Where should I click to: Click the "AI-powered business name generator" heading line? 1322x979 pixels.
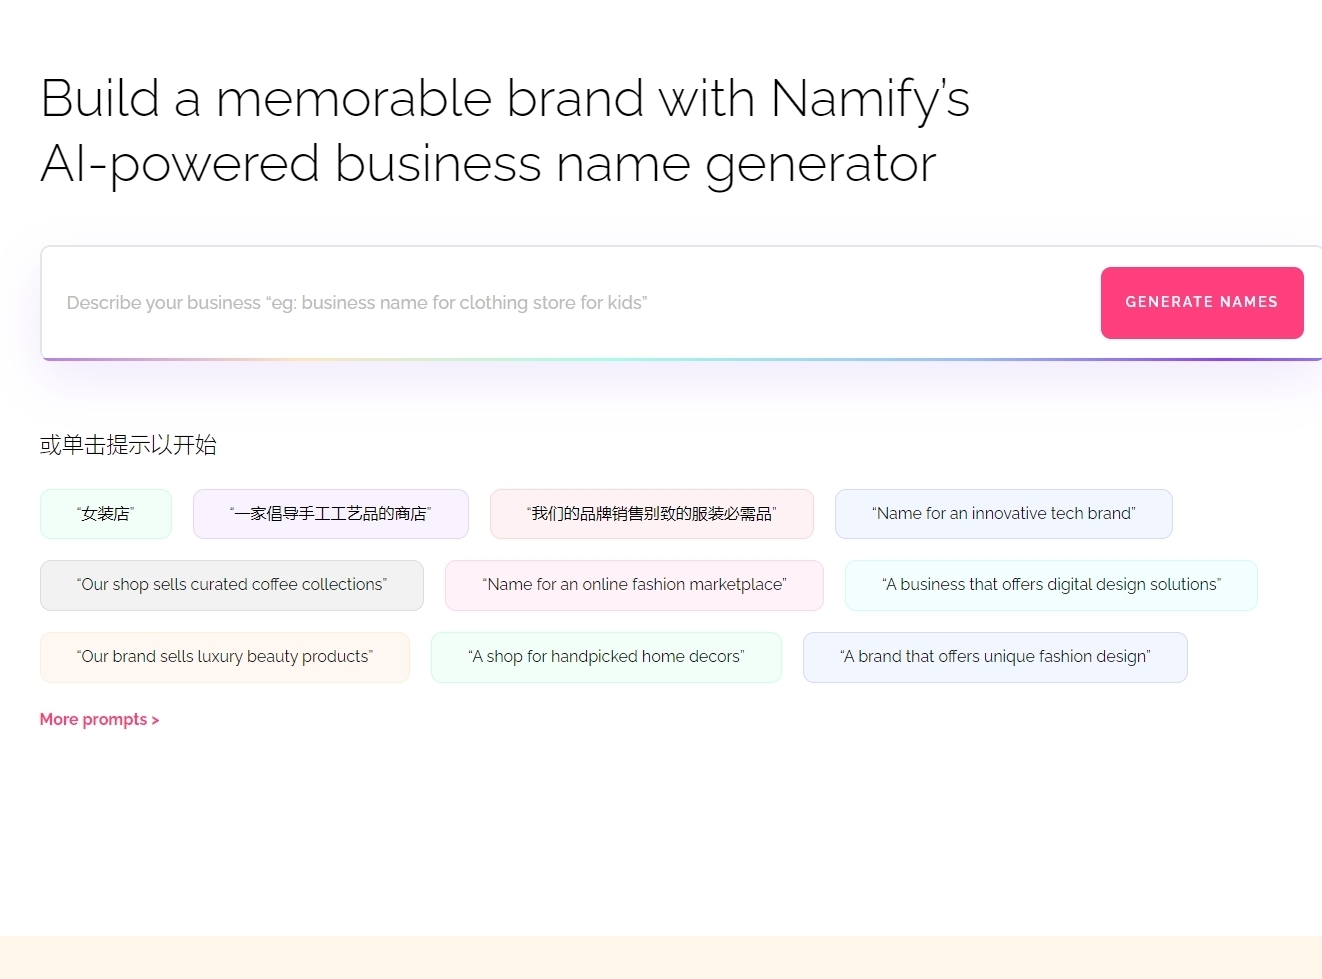[x=488, y=164]
